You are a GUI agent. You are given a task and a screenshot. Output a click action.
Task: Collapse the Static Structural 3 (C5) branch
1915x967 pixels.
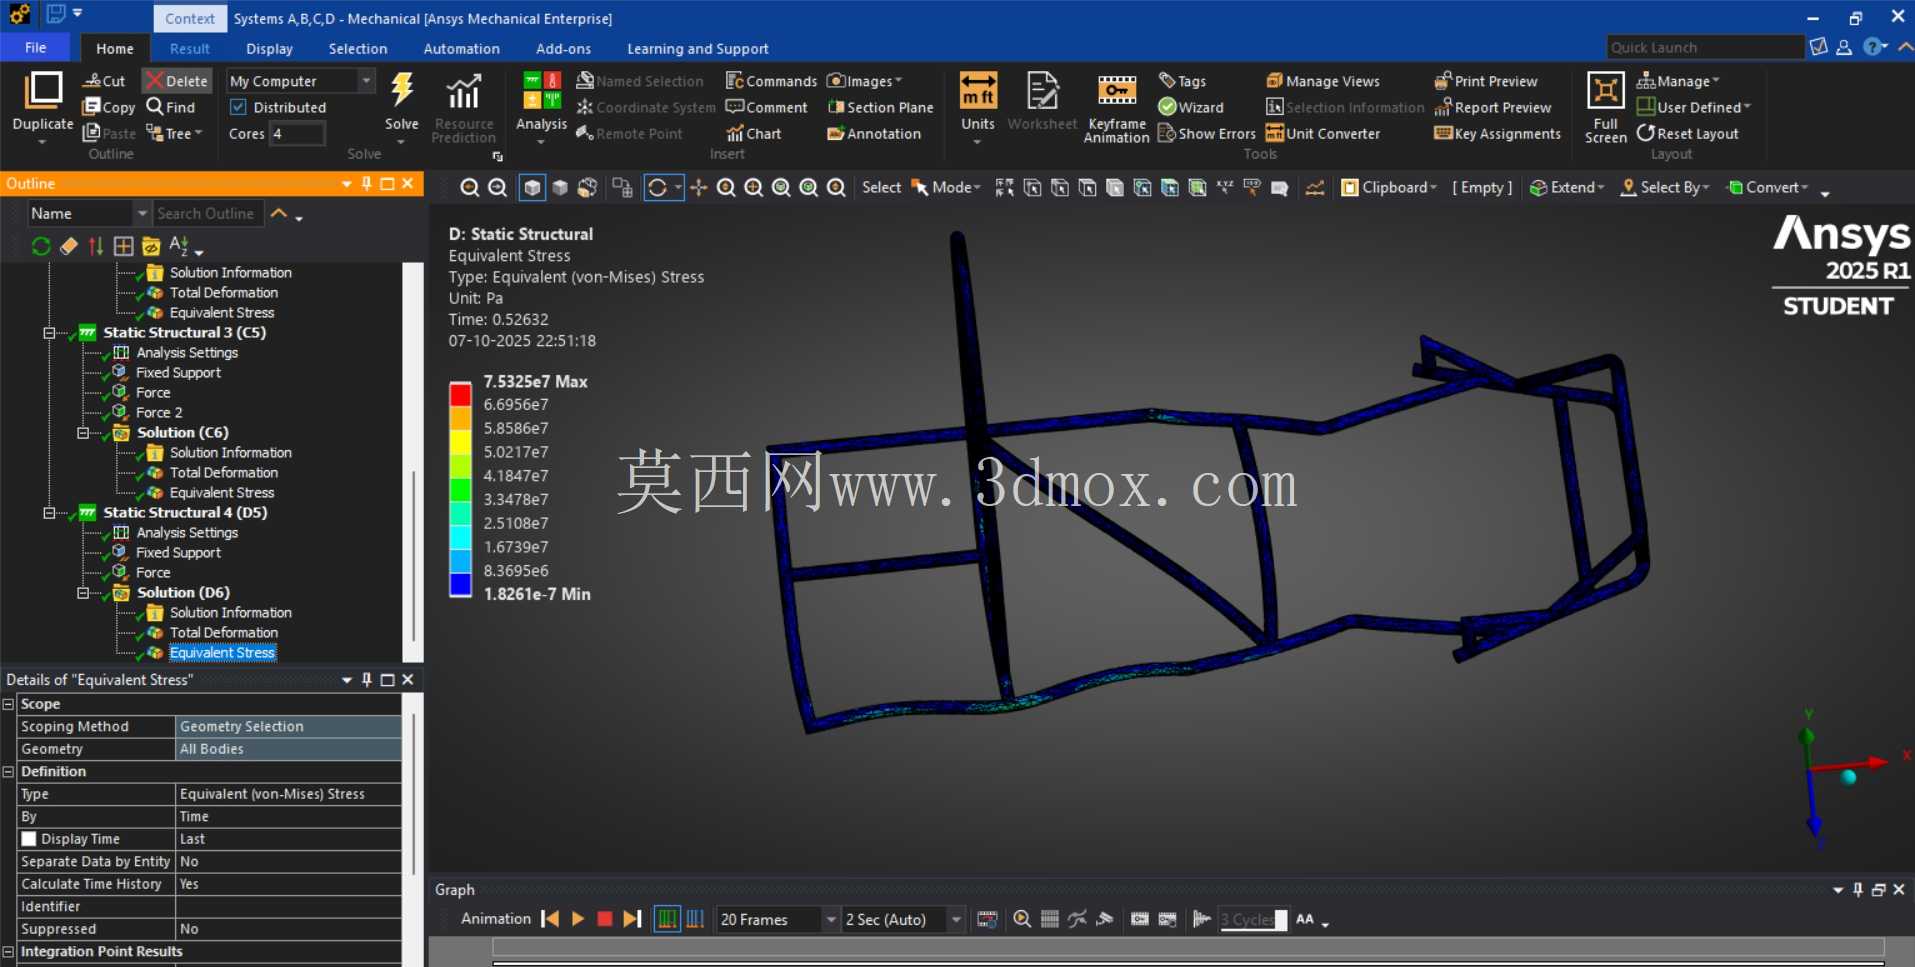[49, 333]
